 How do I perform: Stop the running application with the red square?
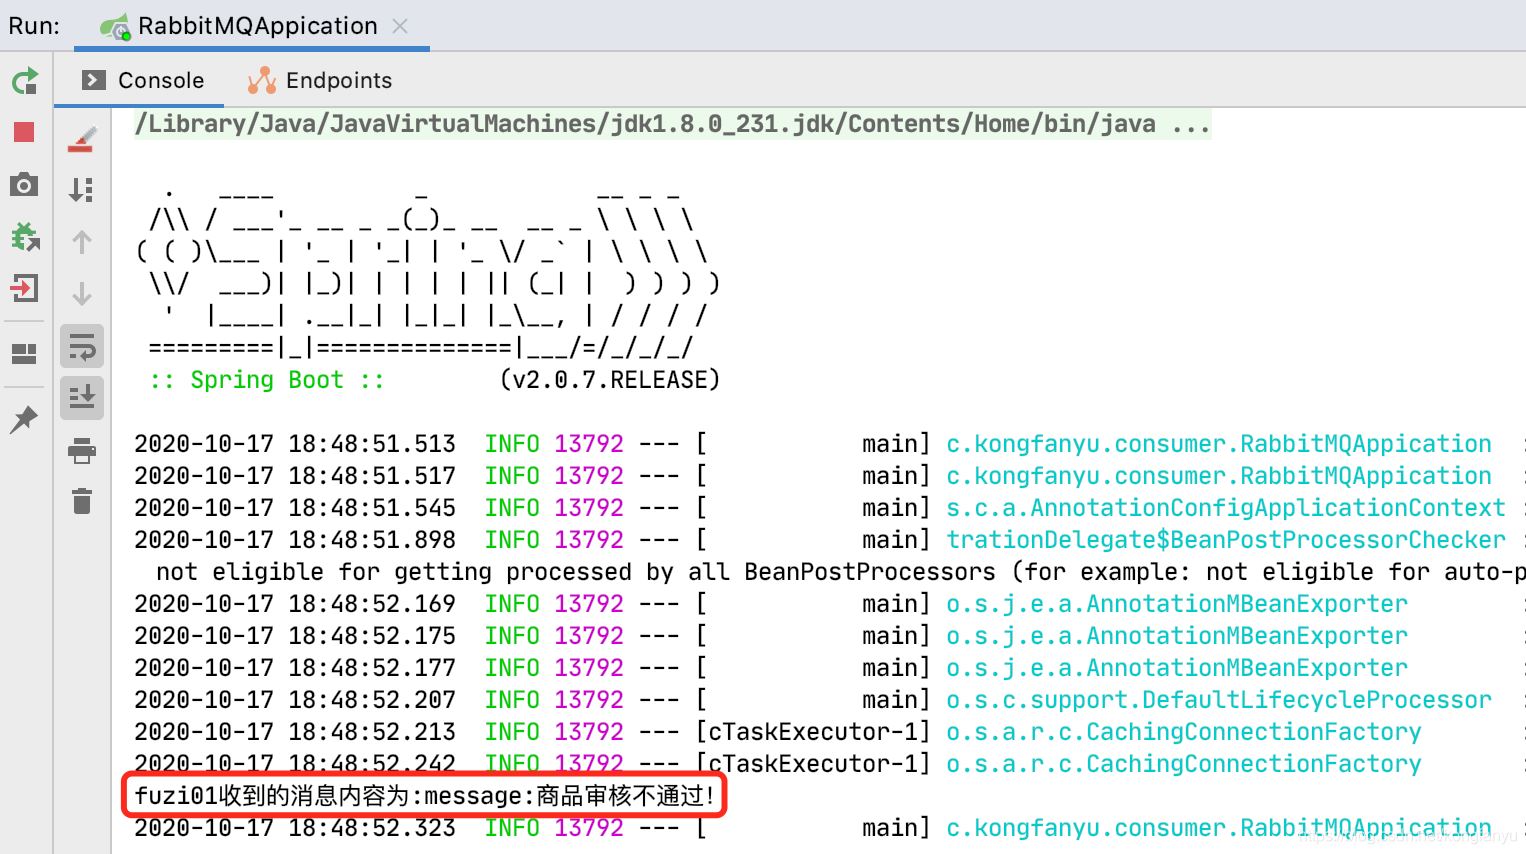click(24, 132)
